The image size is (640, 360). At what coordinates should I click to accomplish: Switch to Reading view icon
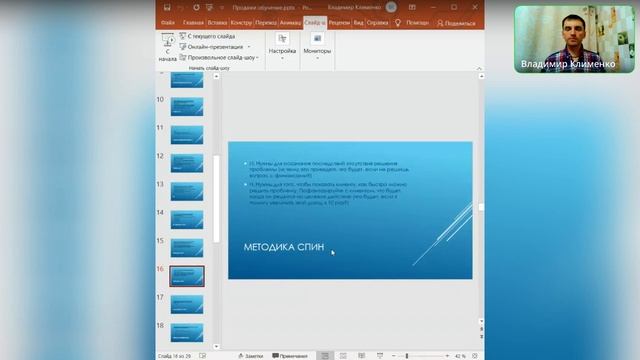pyautogui.click(x=362, y=356)
